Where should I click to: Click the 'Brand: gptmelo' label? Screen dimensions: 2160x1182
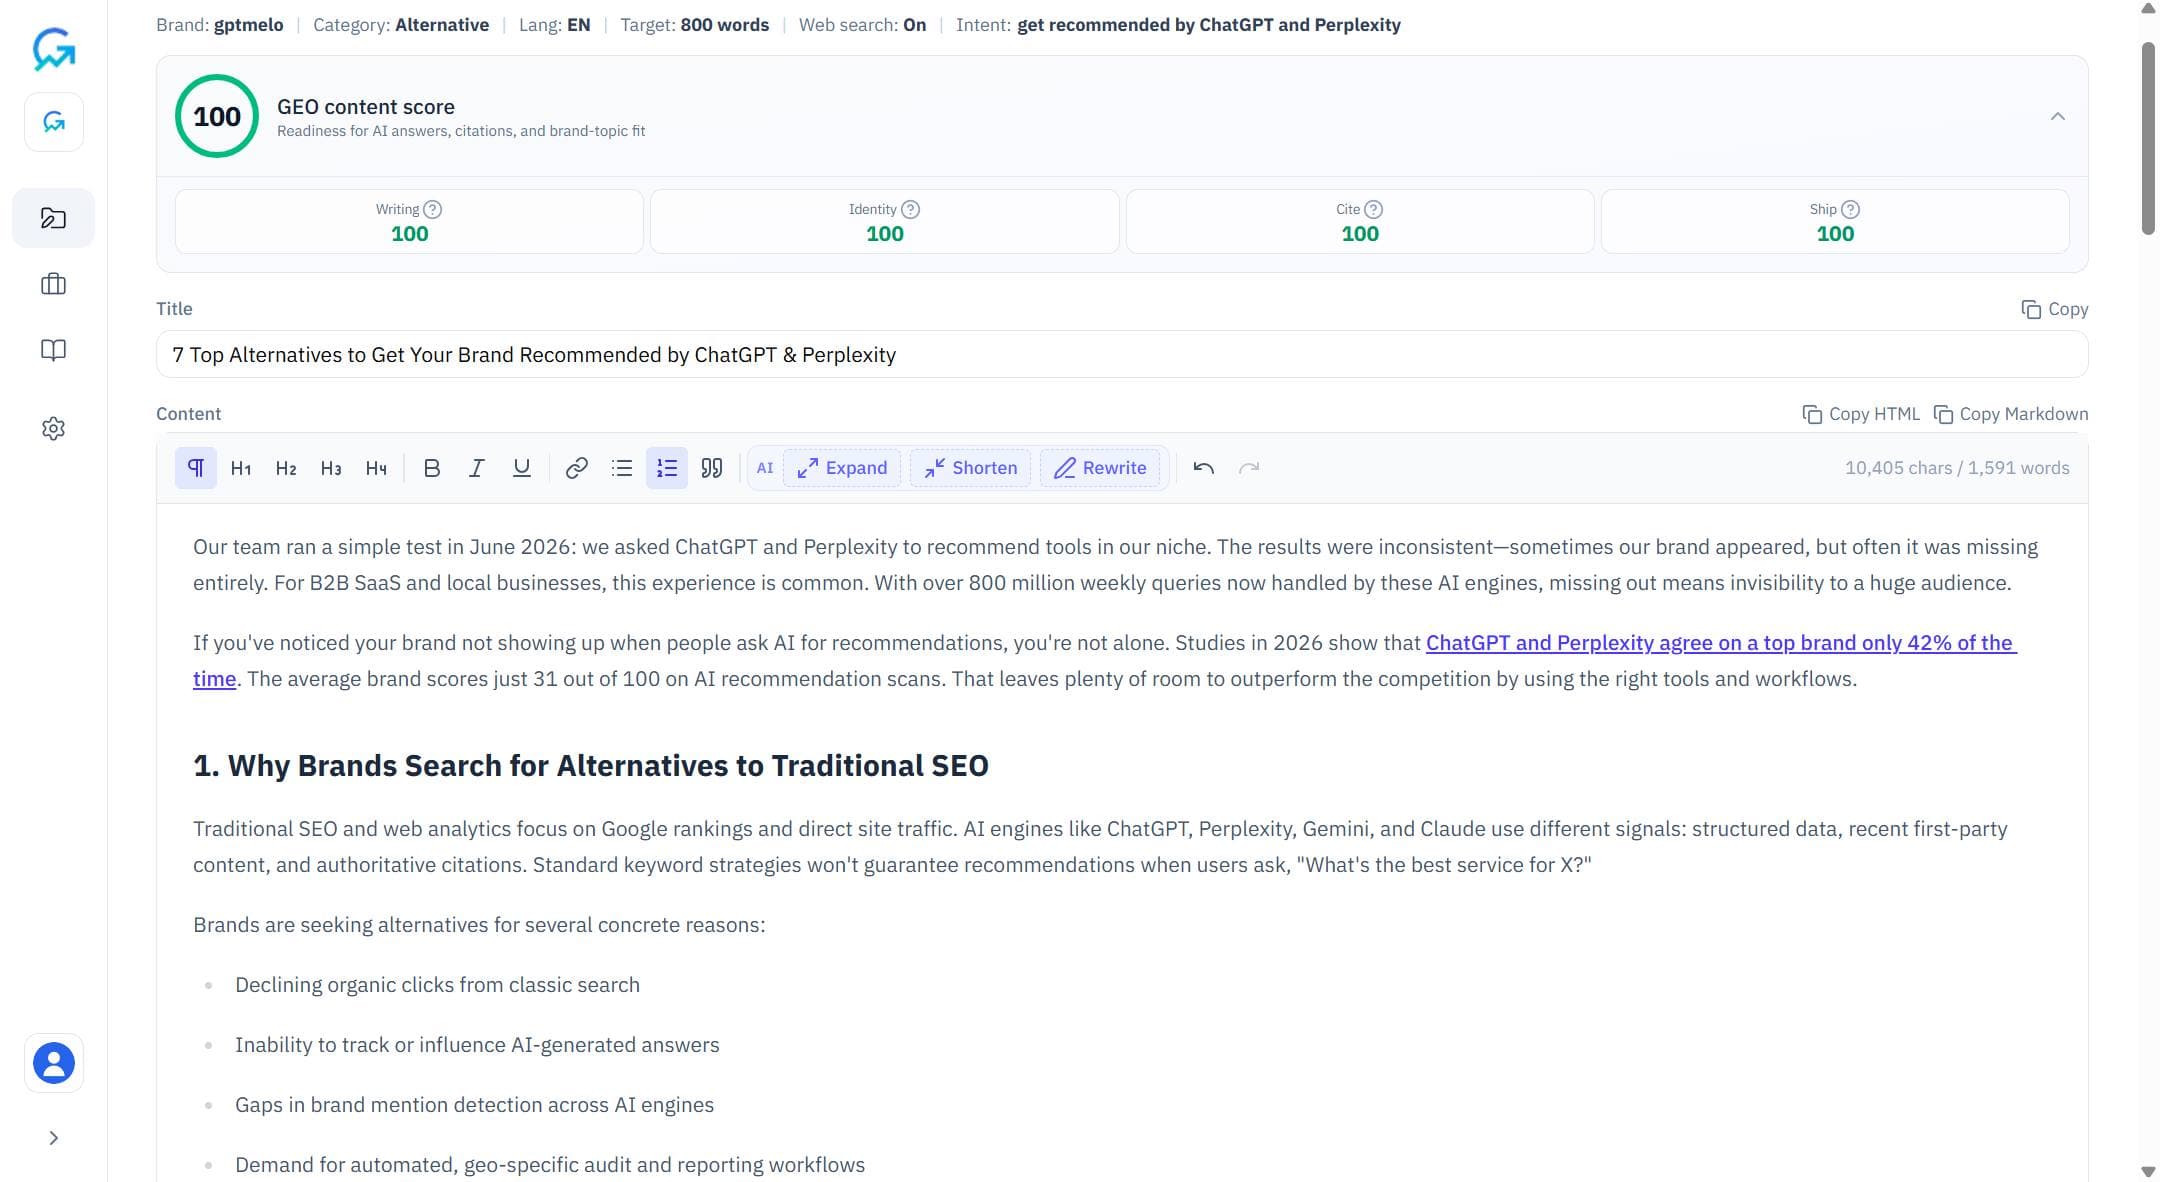click(x=219, y=25)
